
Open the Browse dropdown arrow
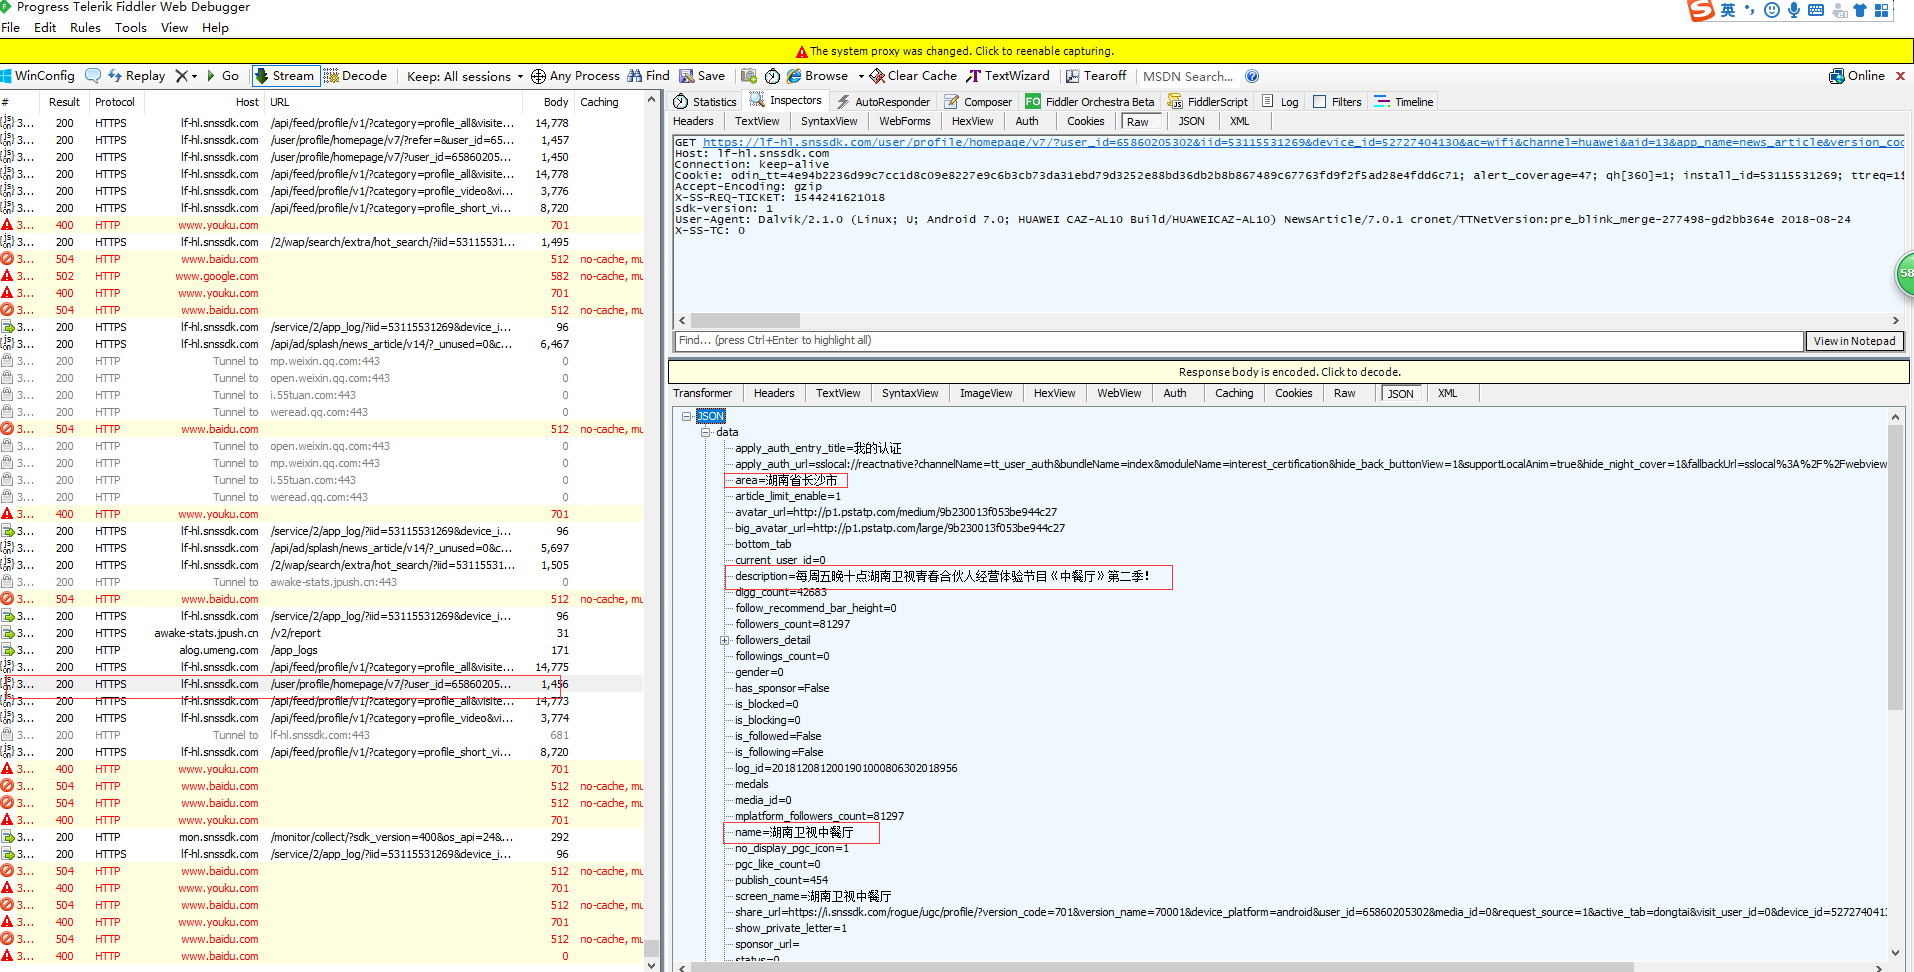861,76
